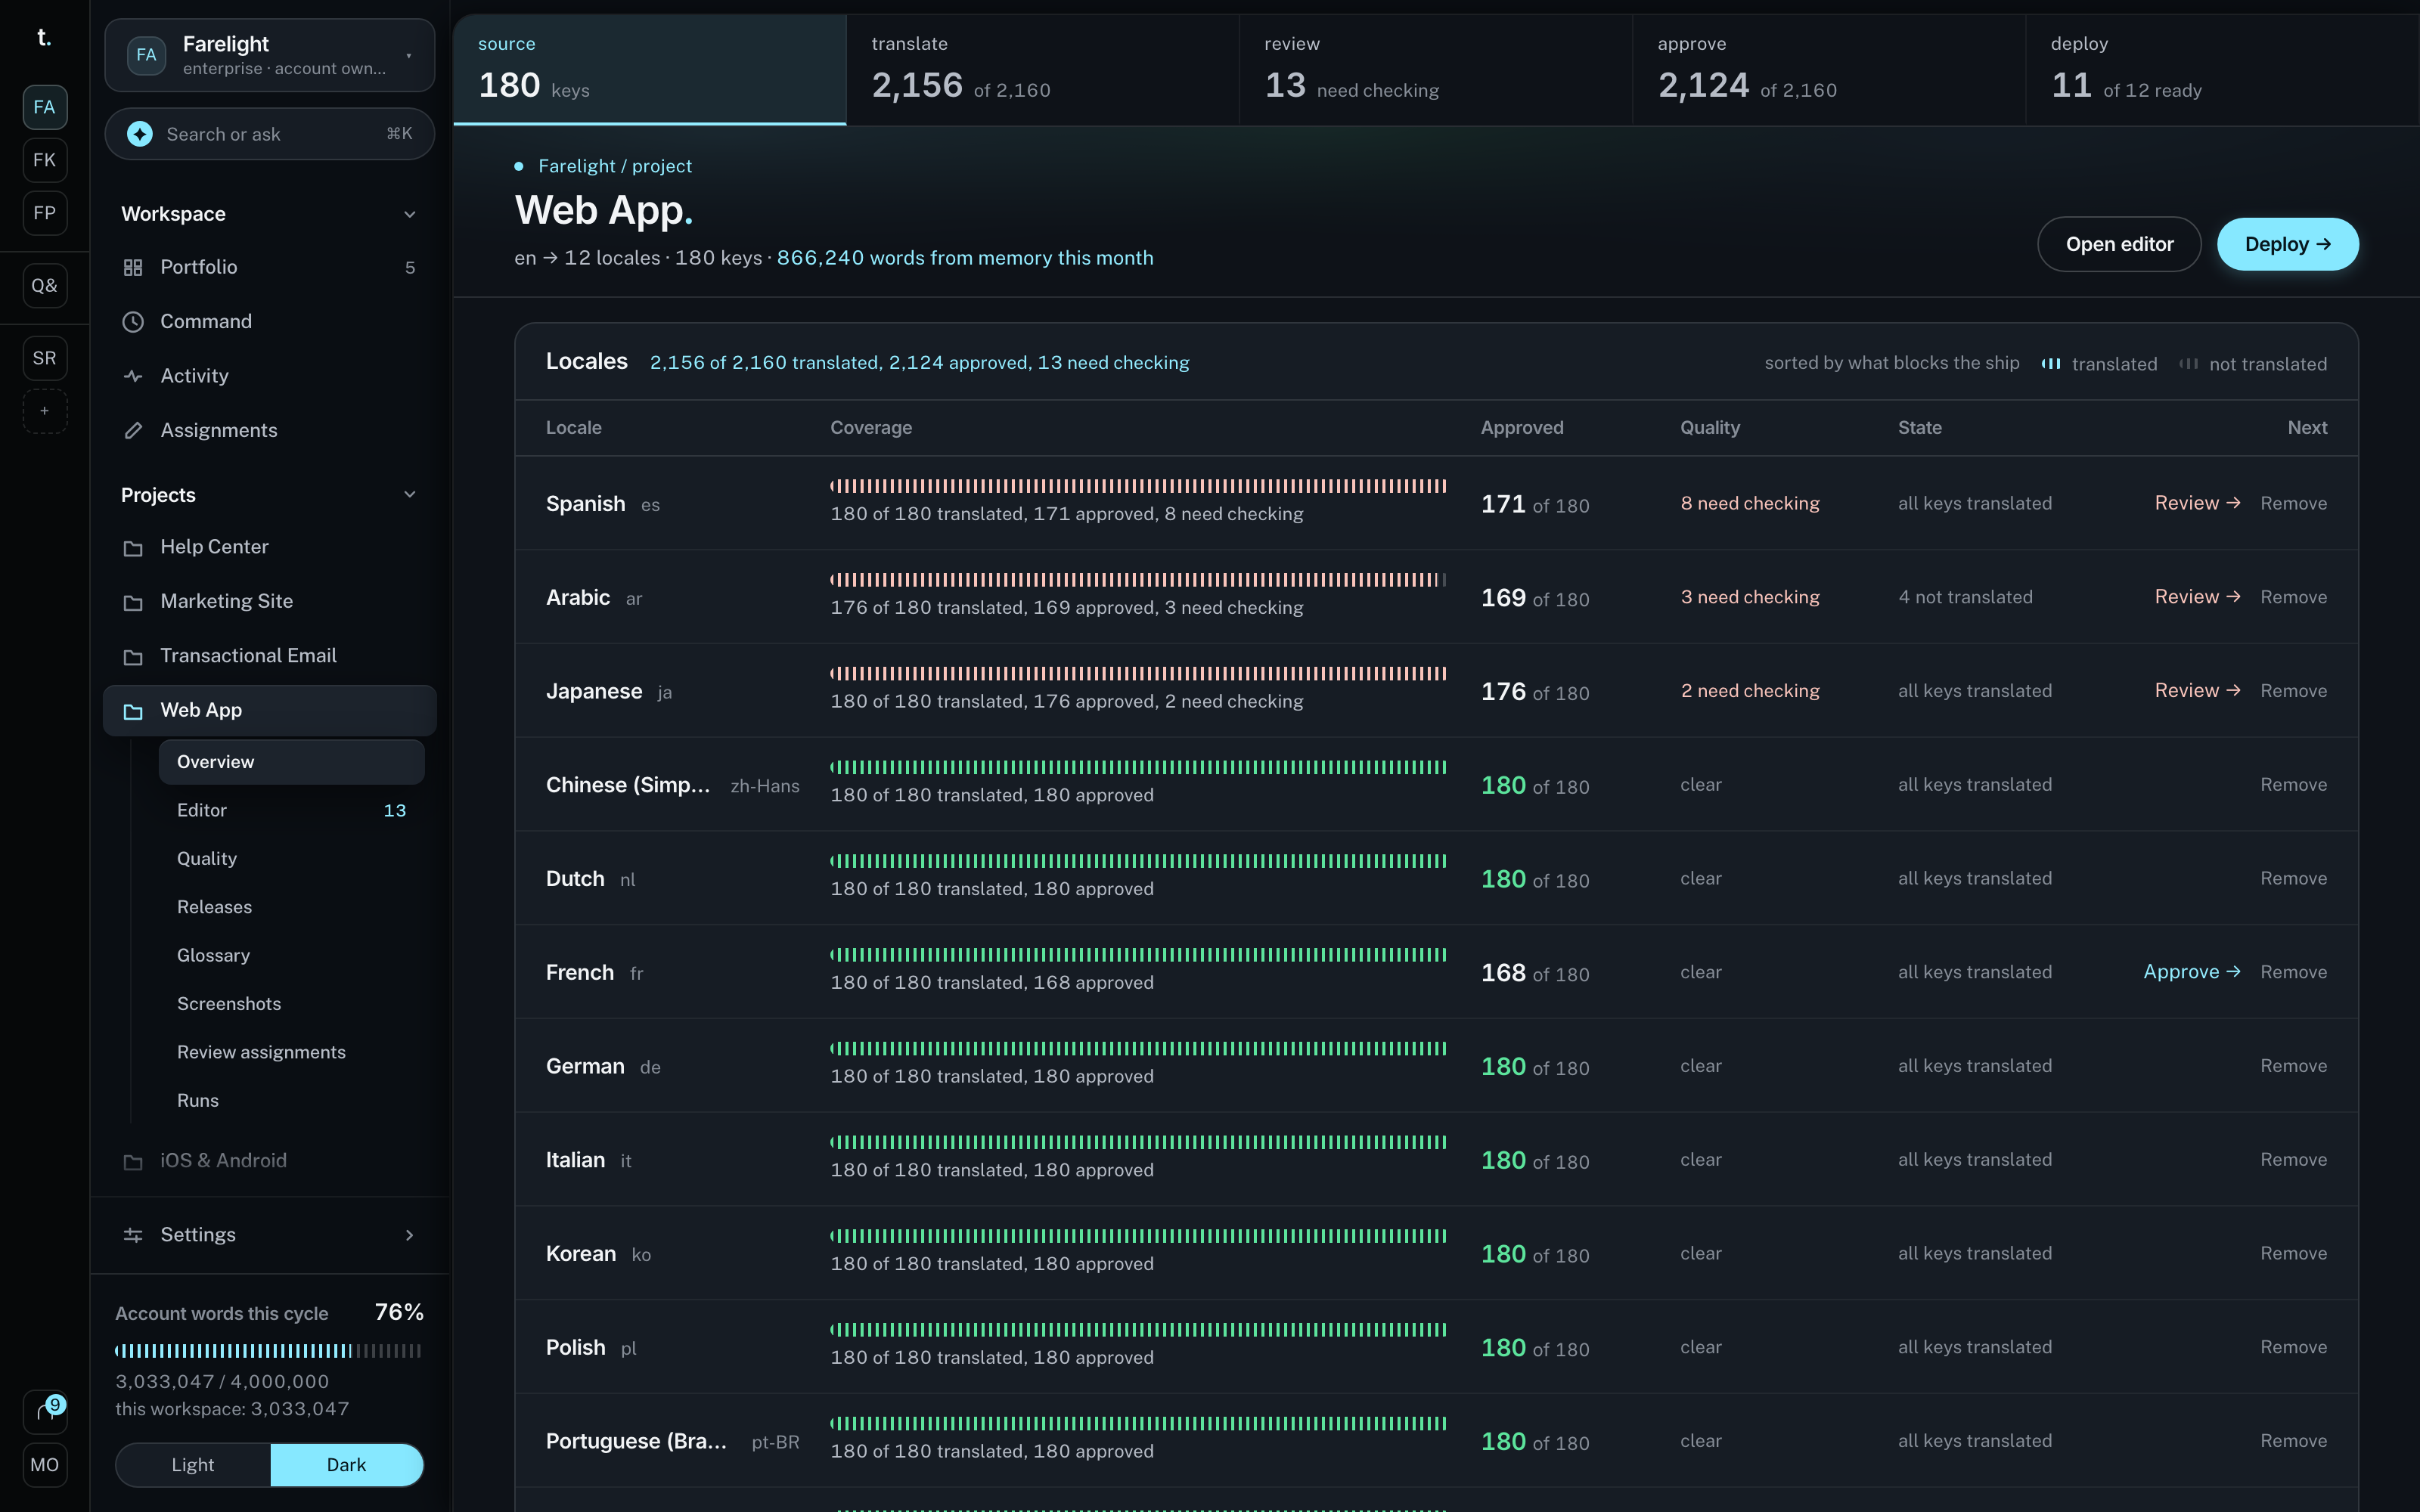Open the Glossary subitem
This screenshot has height=1512, width=2420.
coord(291,955)
